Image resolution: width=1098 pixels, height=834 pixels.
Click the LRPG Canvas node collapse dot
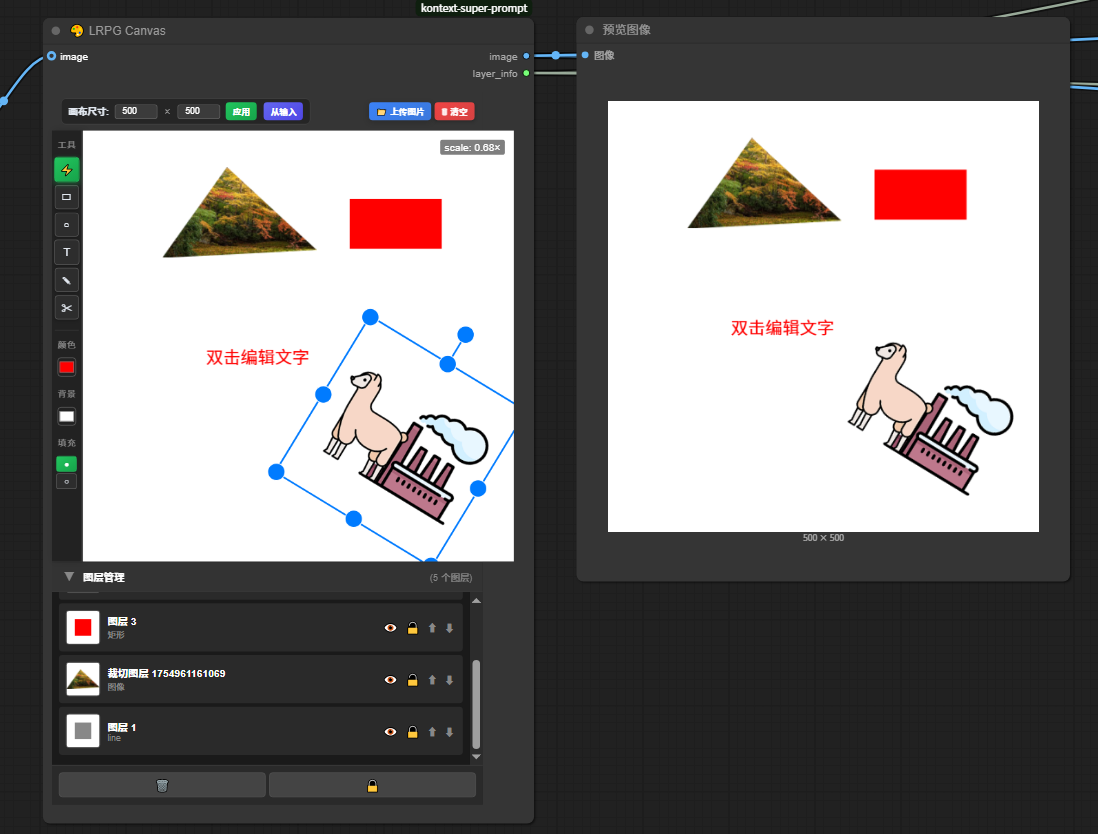56,31
